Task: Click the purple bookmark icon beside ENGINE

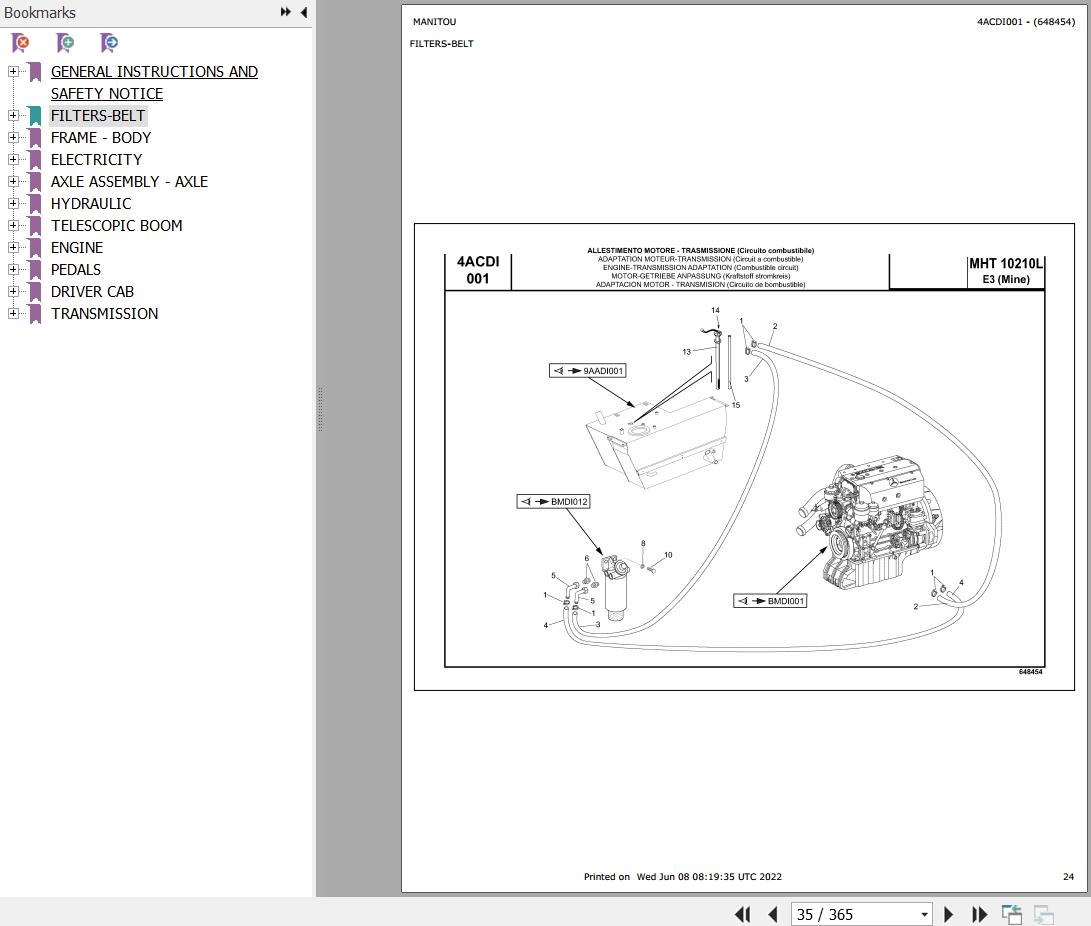Action: point(35,248)
